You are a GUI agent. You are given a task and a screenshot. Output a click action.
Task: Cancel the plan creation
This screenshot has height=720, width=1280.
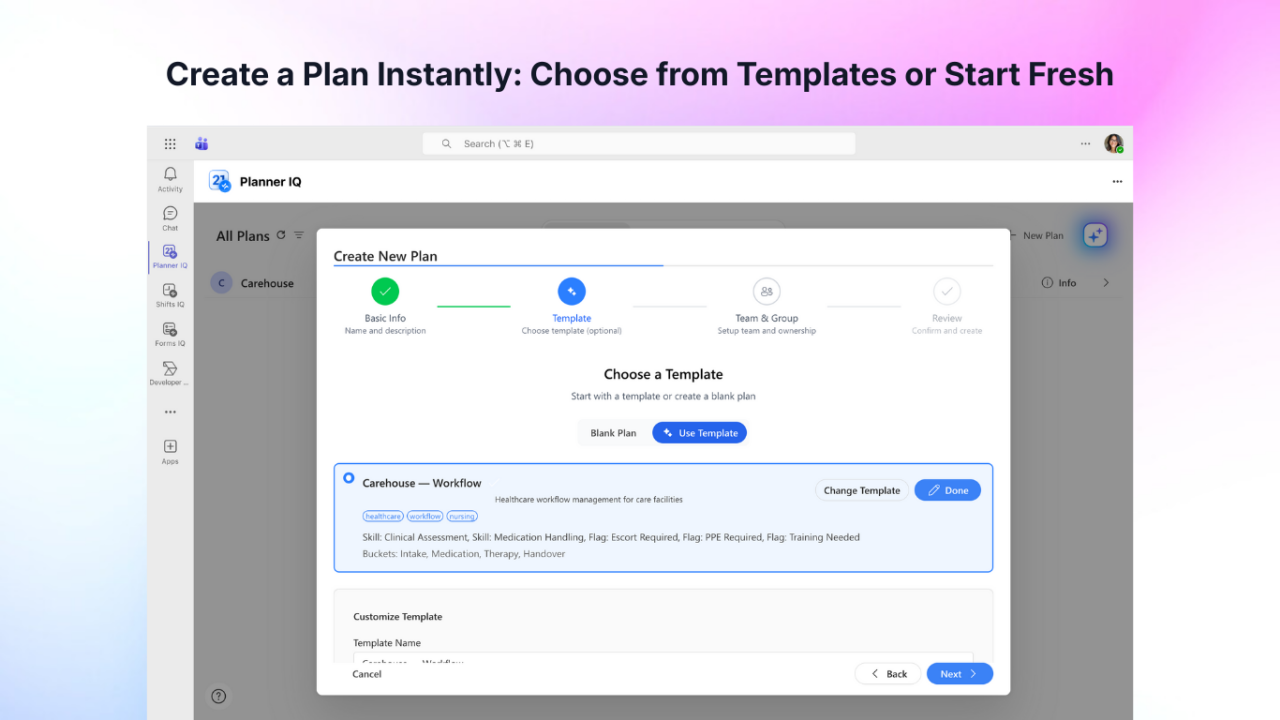pos(367,674)
